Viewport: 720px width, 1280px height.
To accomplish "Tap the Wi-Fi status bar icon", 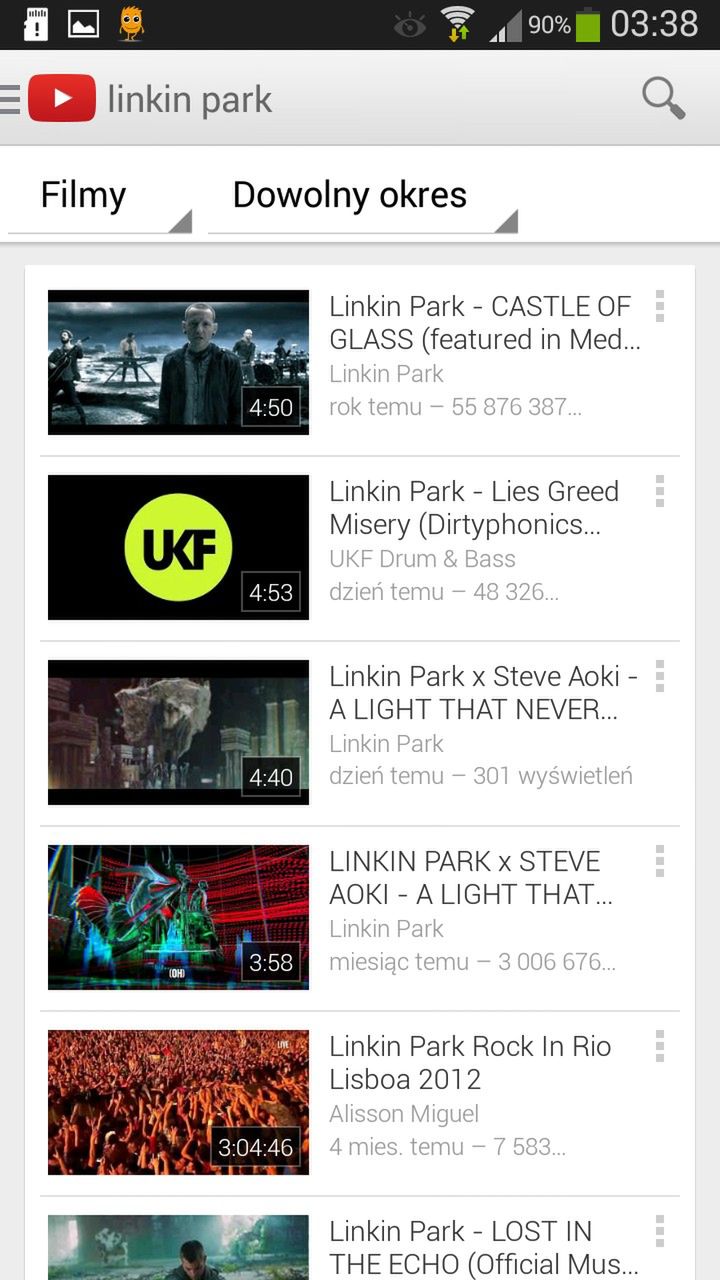I will 458,23.
